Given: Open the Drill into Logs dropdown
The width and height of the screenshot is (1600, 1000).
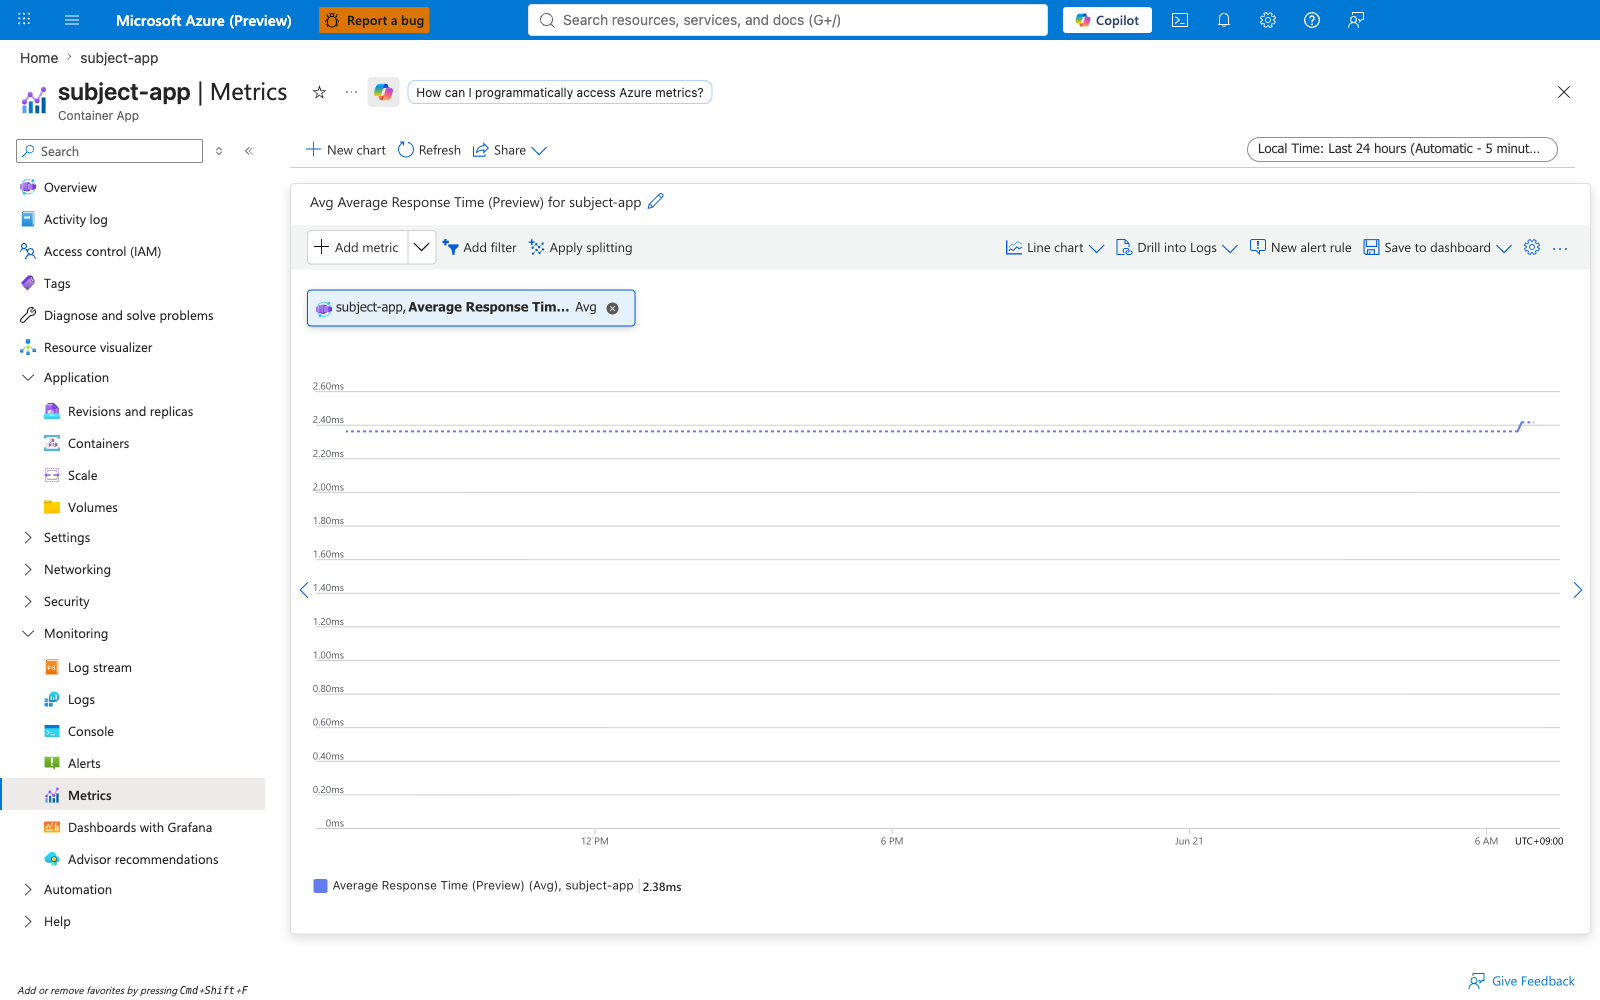Looking at the screenshot, I should (x=1177, y=248).
